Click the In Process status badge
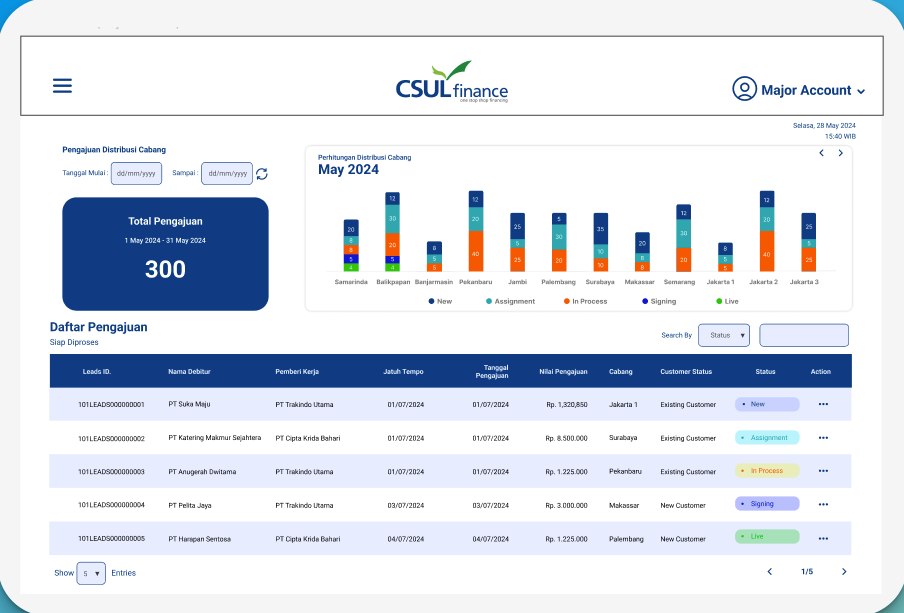The width and height of the screenshot is (904, 613). [767, 471]
